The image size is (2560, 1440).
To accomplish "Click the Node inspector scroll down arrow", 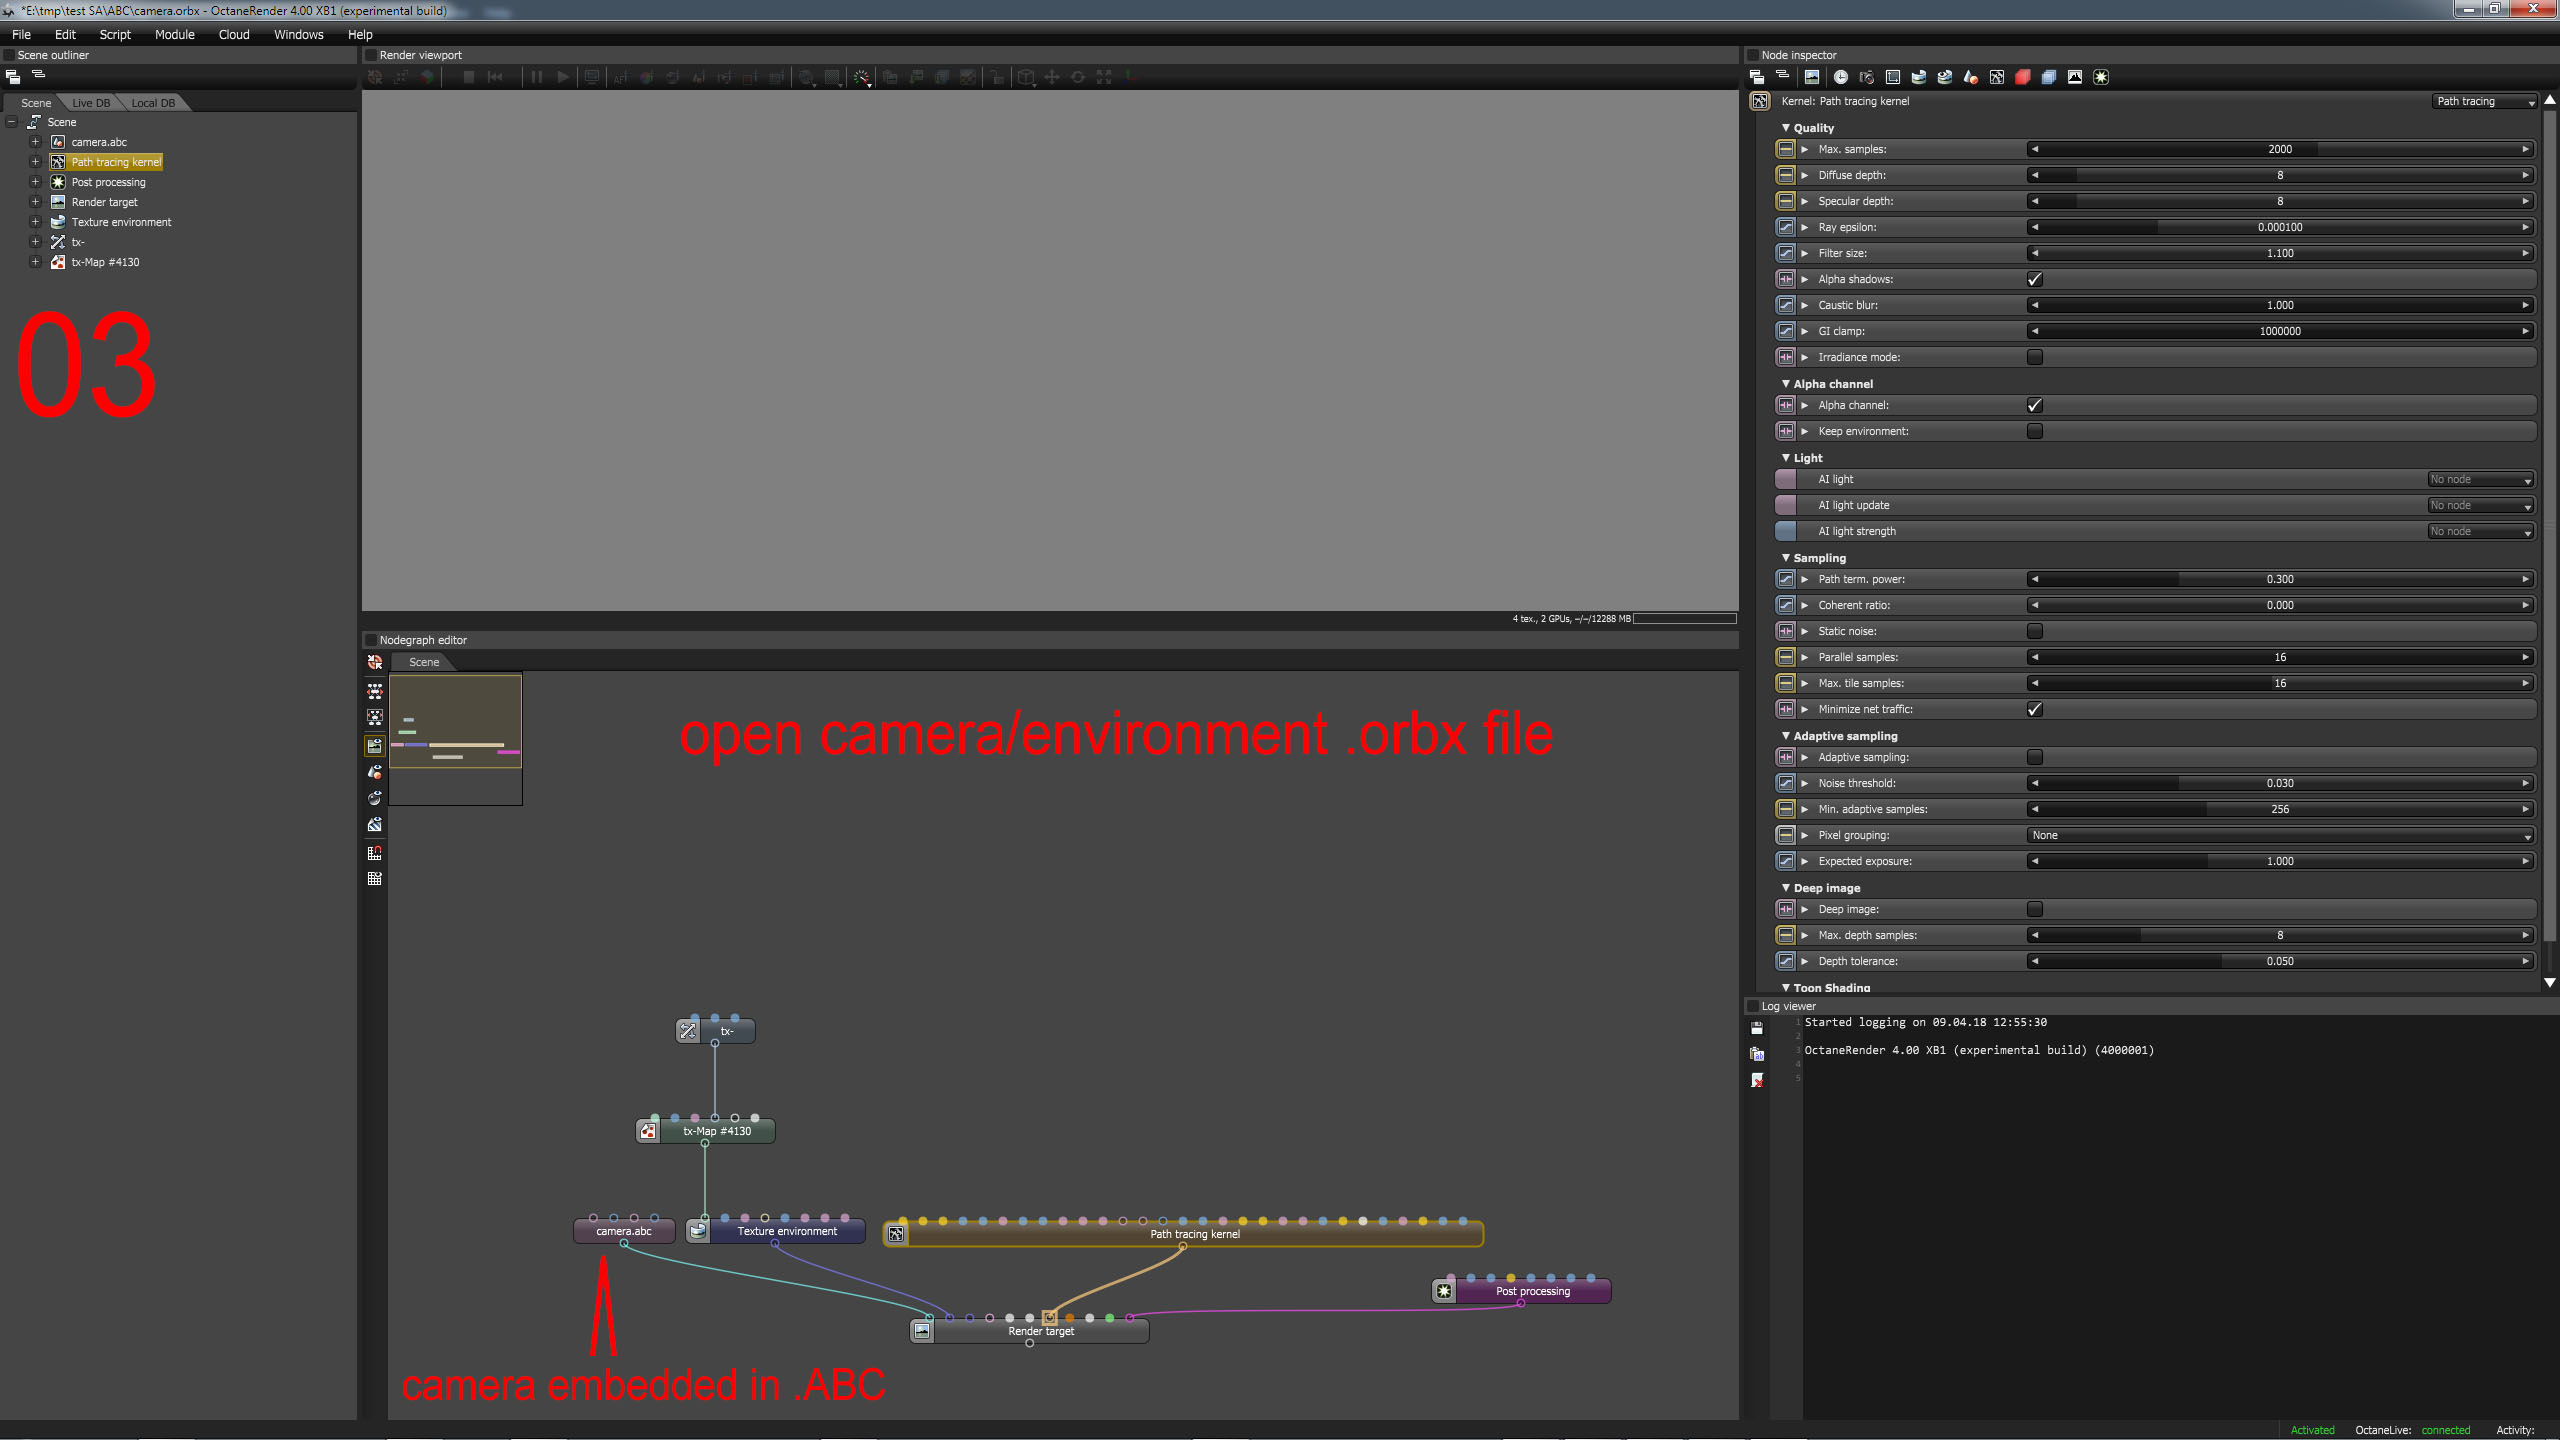I will 2550,983.
